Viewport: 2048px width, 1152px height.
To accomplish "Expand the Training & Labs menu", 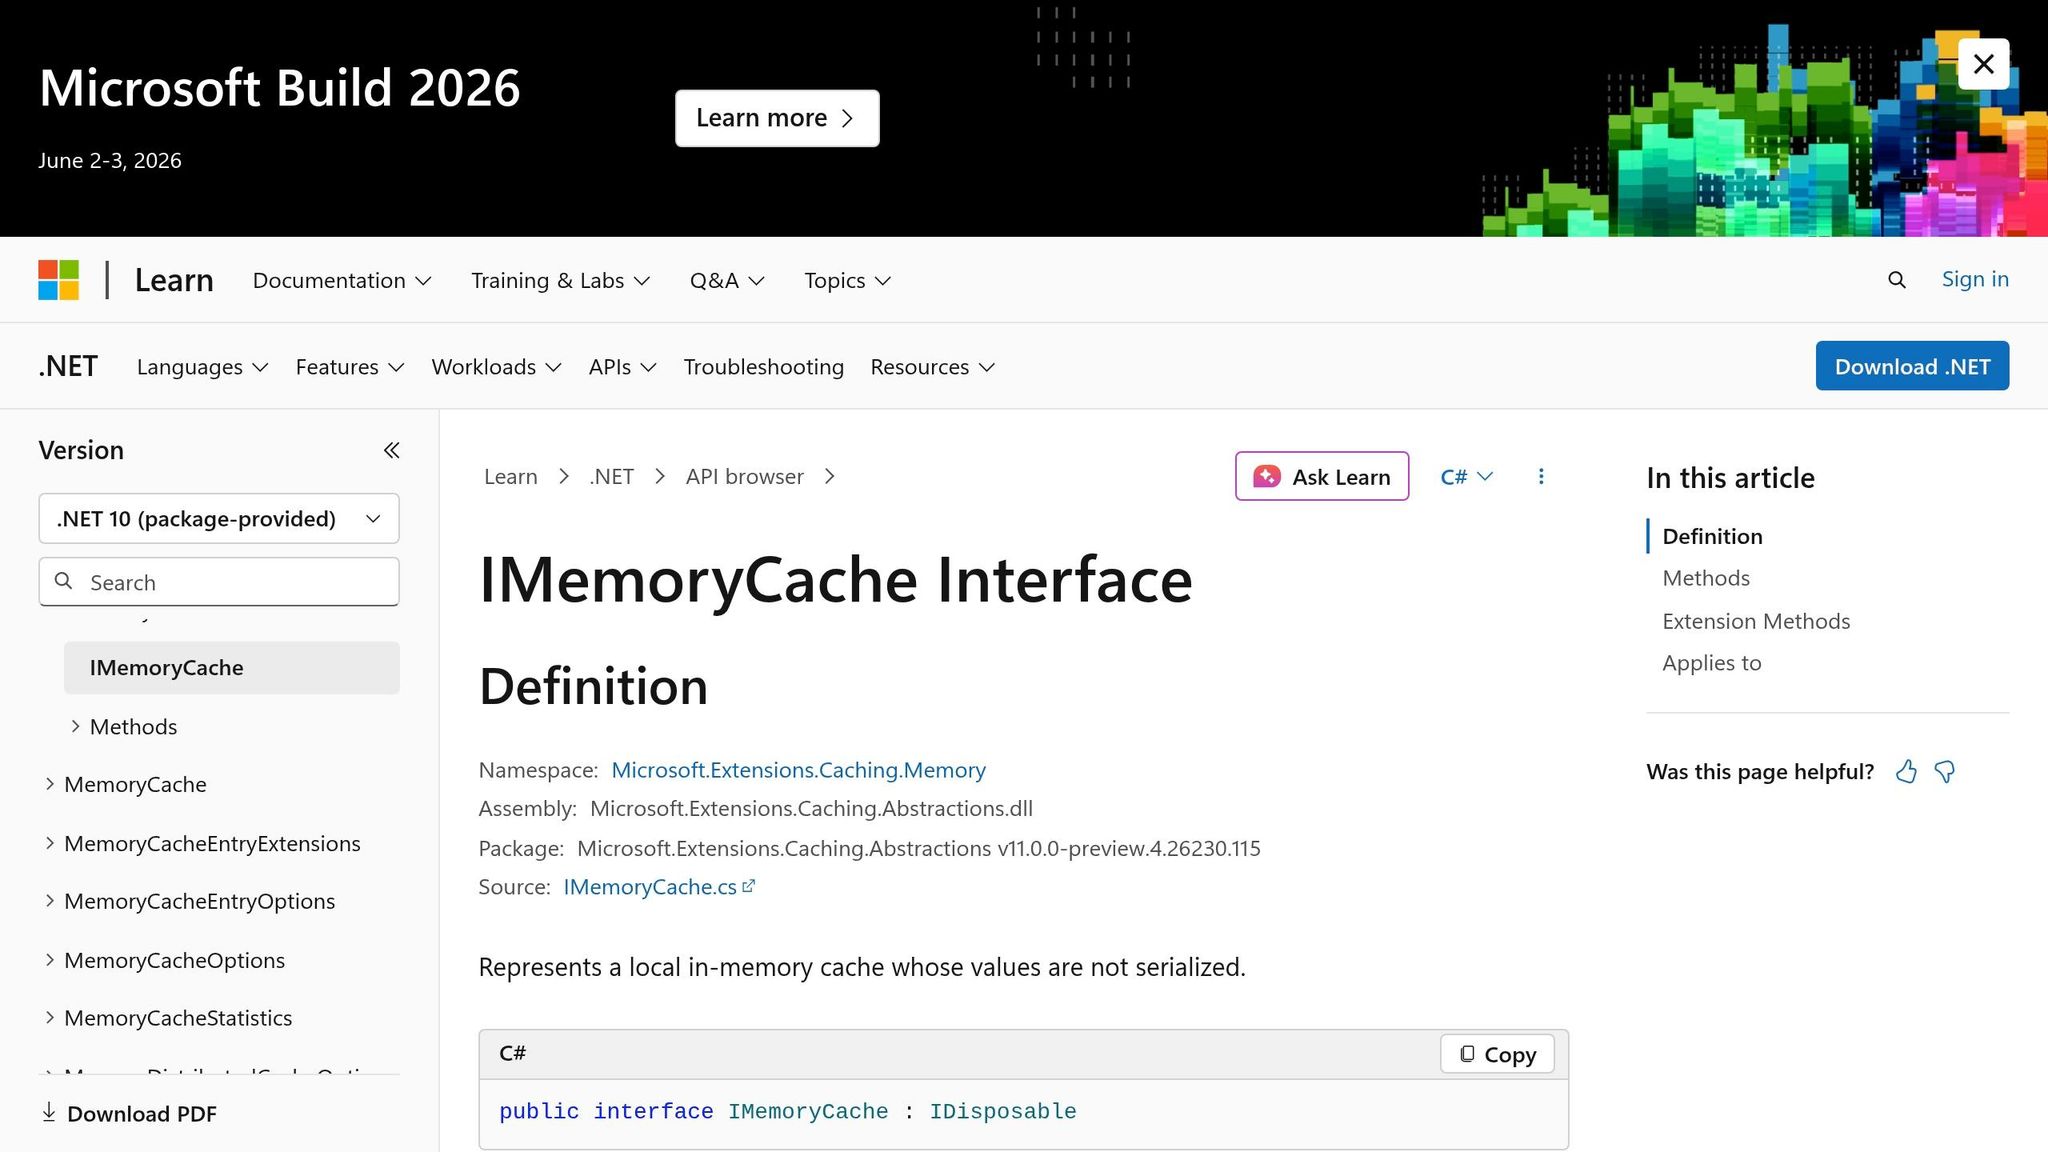I will [560, 281].
